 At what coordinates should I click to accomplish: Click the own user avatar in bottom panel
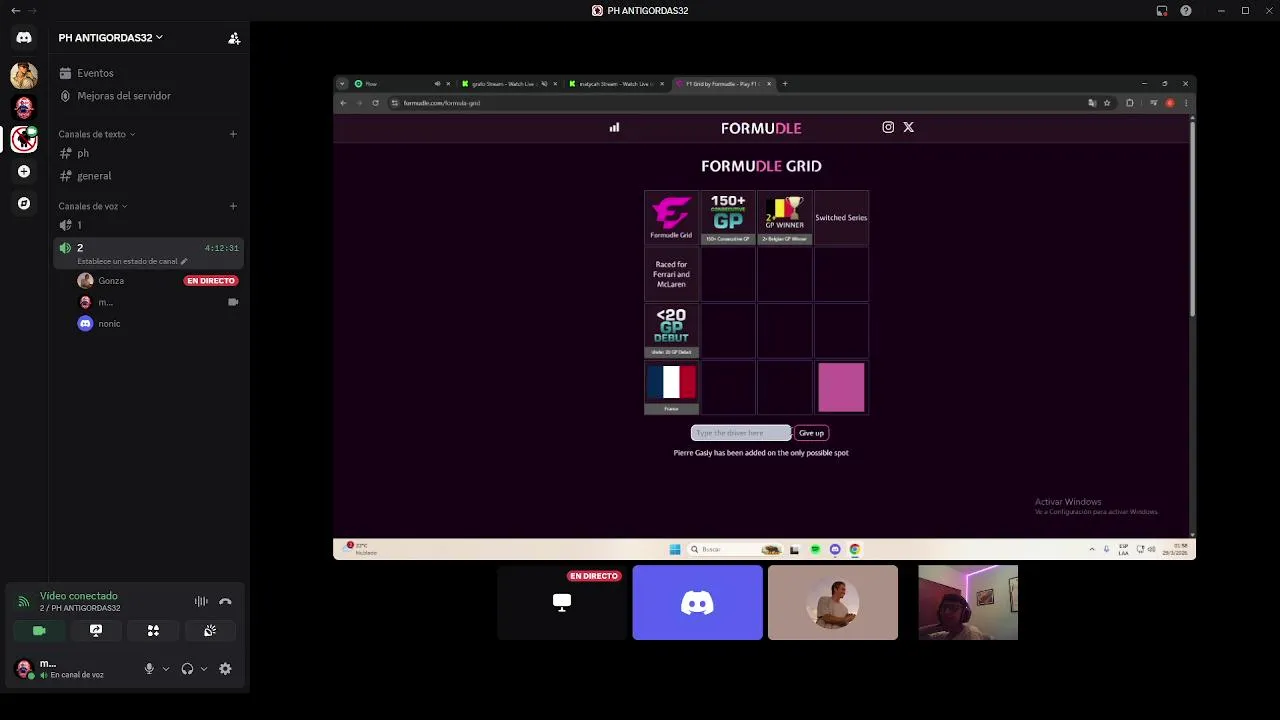tap(24, 669)
